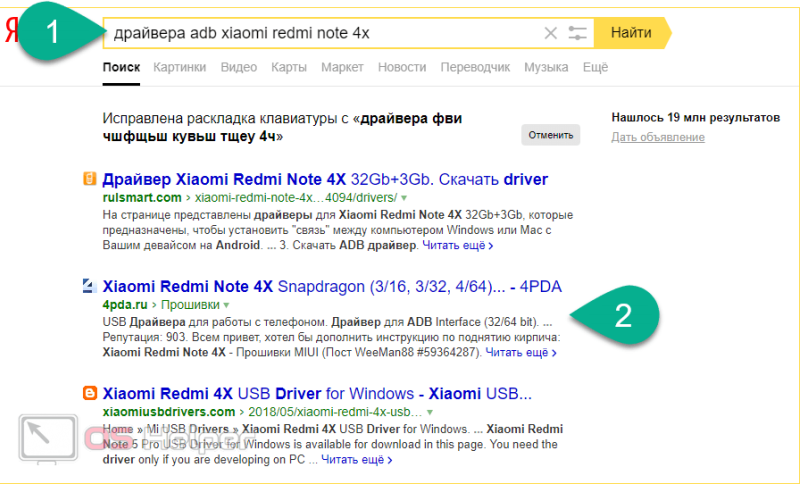Viewport: 800px width, 484px height.
Task: Expand the dropdown arrow after rulsmart.com URL
Action: (404, 198)
